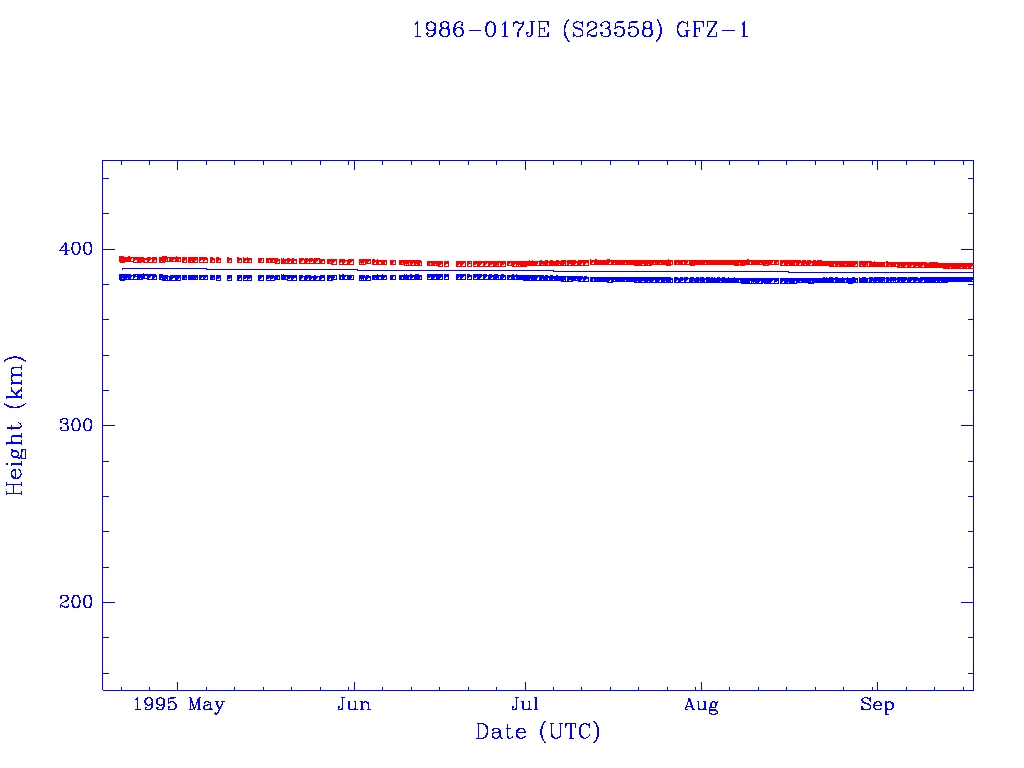
Task: Click the "Sep" date label
Action: 877,705
